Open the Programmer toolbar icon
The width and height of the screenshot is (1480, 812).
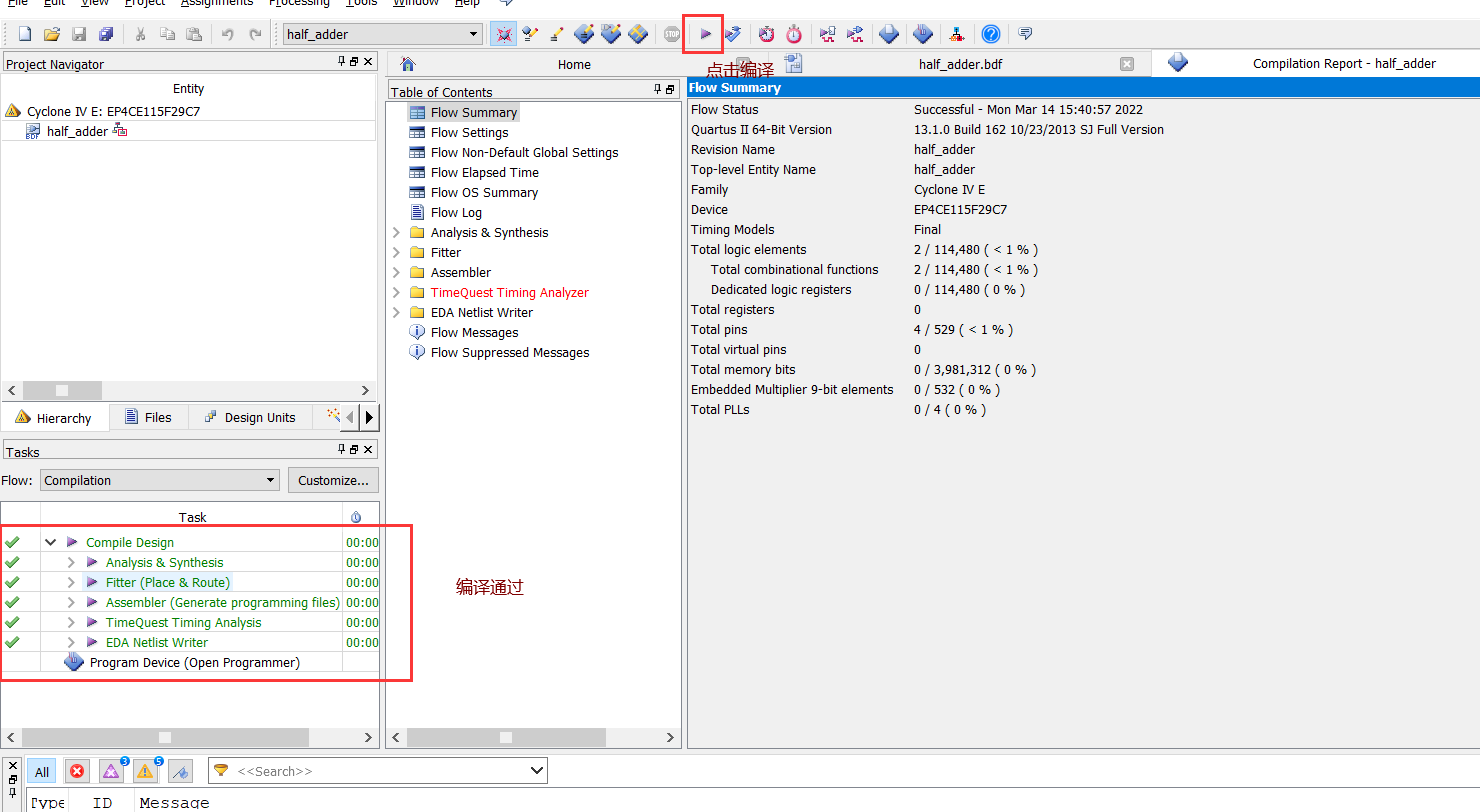[923, 34]
